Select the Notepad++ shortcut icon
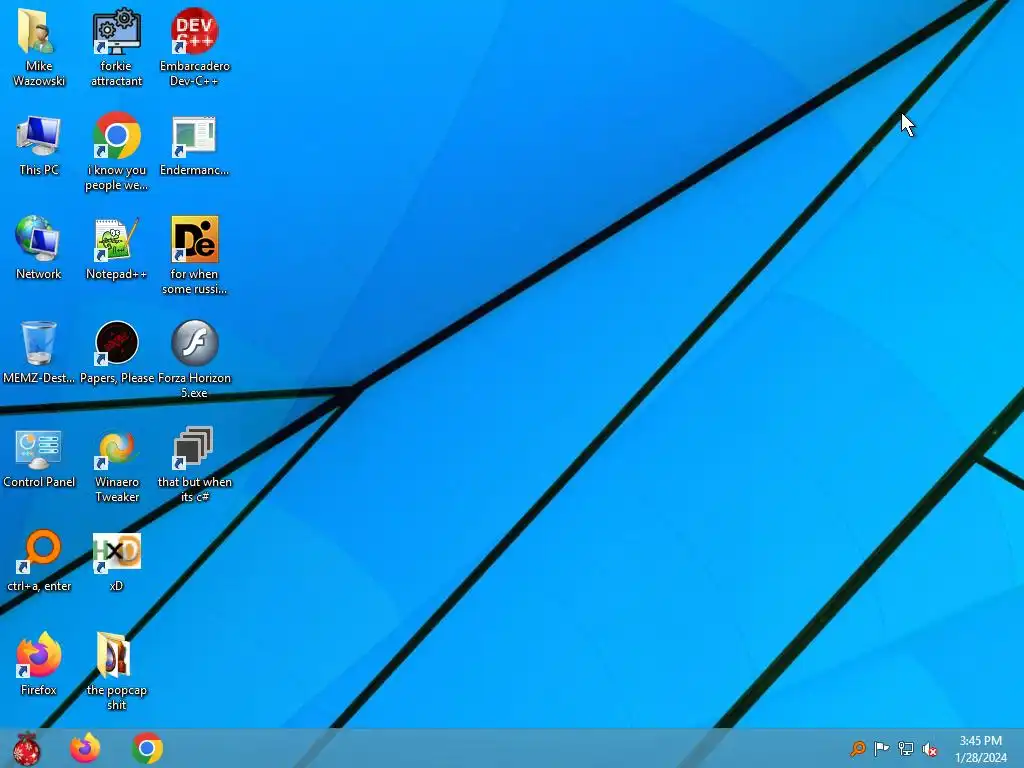The height and width of the screenshot is (768, 1024). pos(116,239)
